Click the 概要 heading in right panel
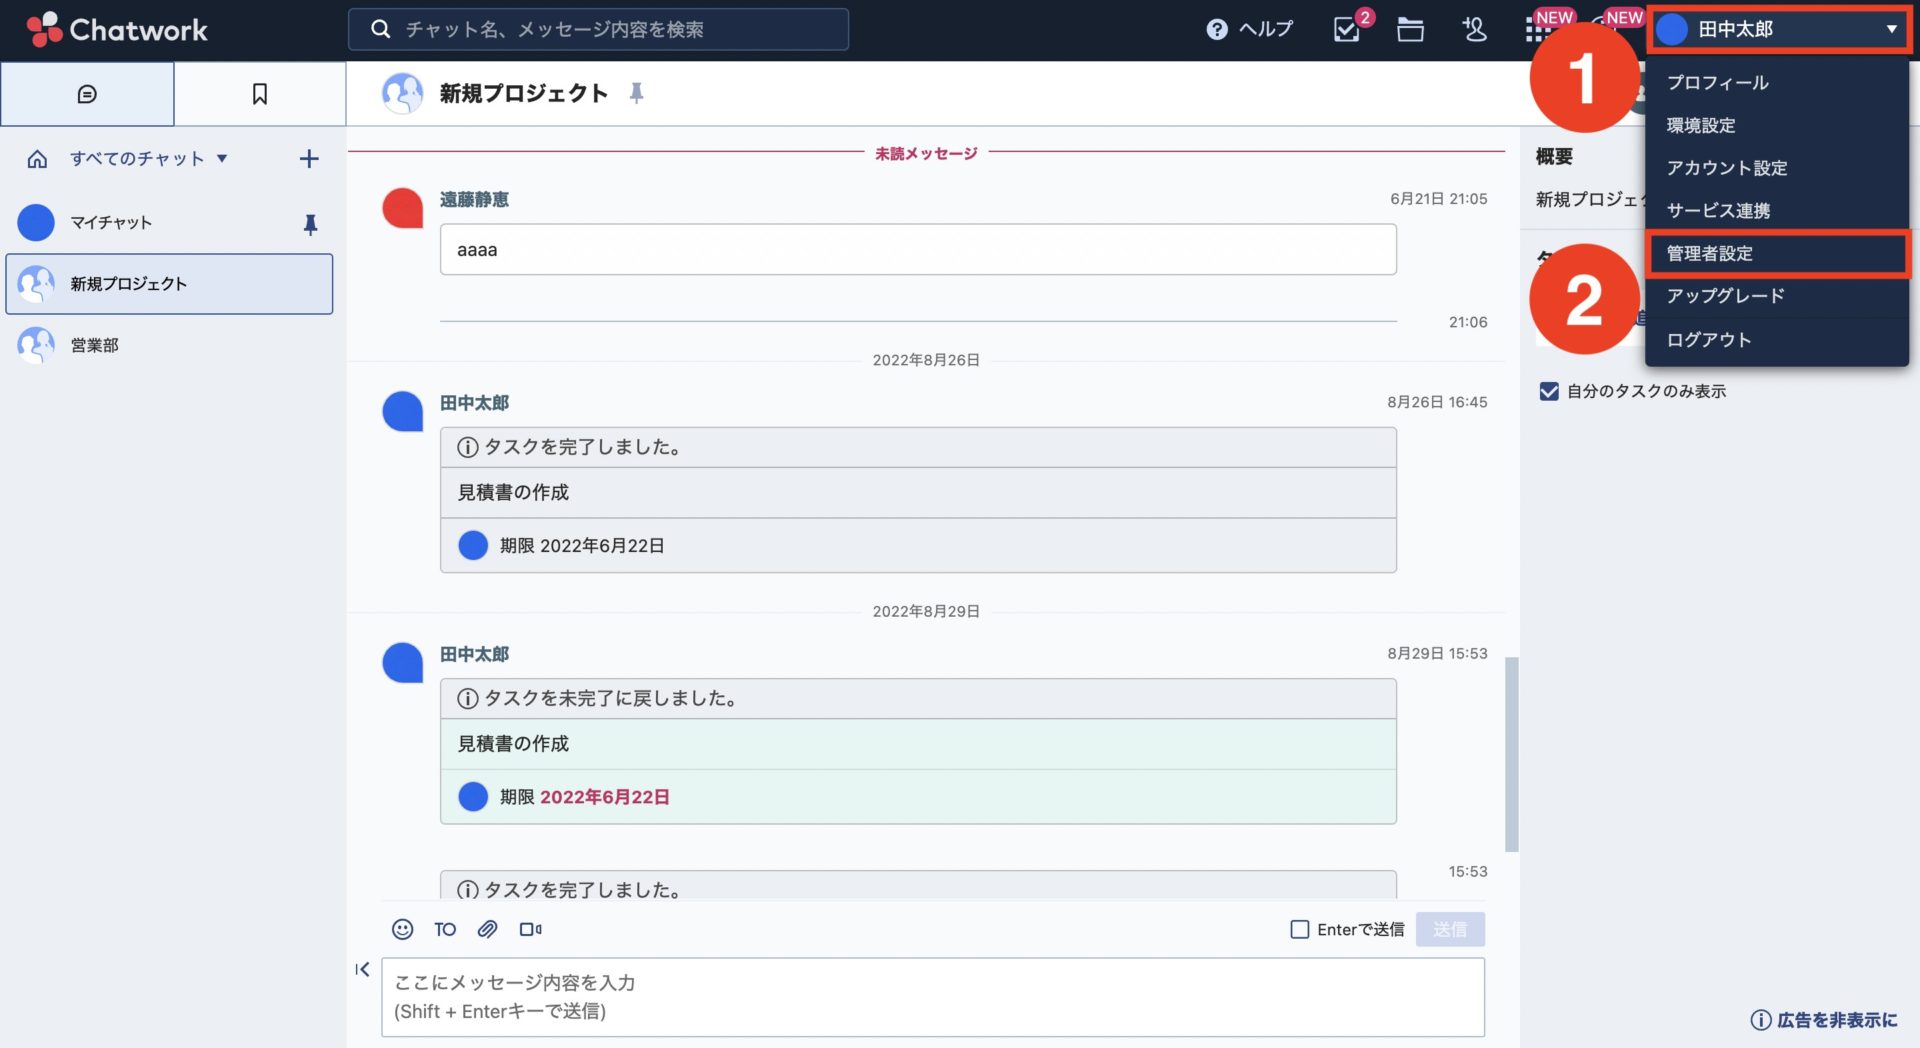Viewport: 1920px width, 1048px height. pyautogui.click(x=1554, y=156)
